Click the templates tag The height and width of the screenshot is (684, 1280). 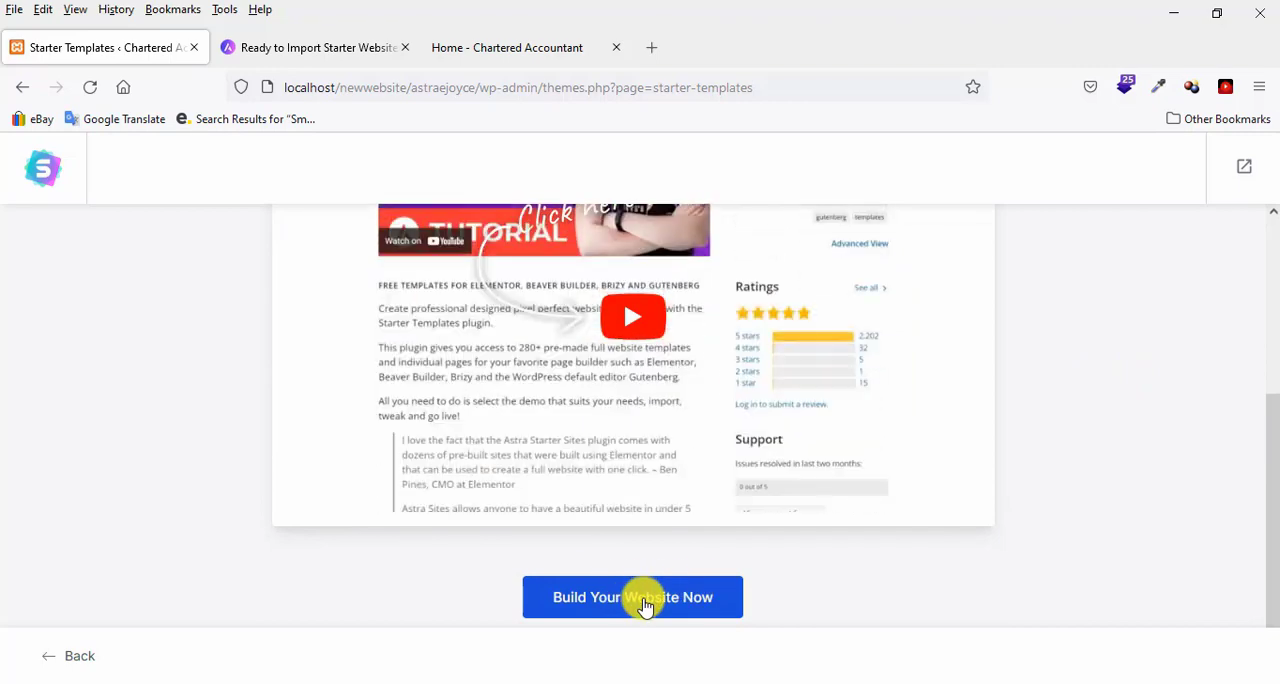pos(869,217)
